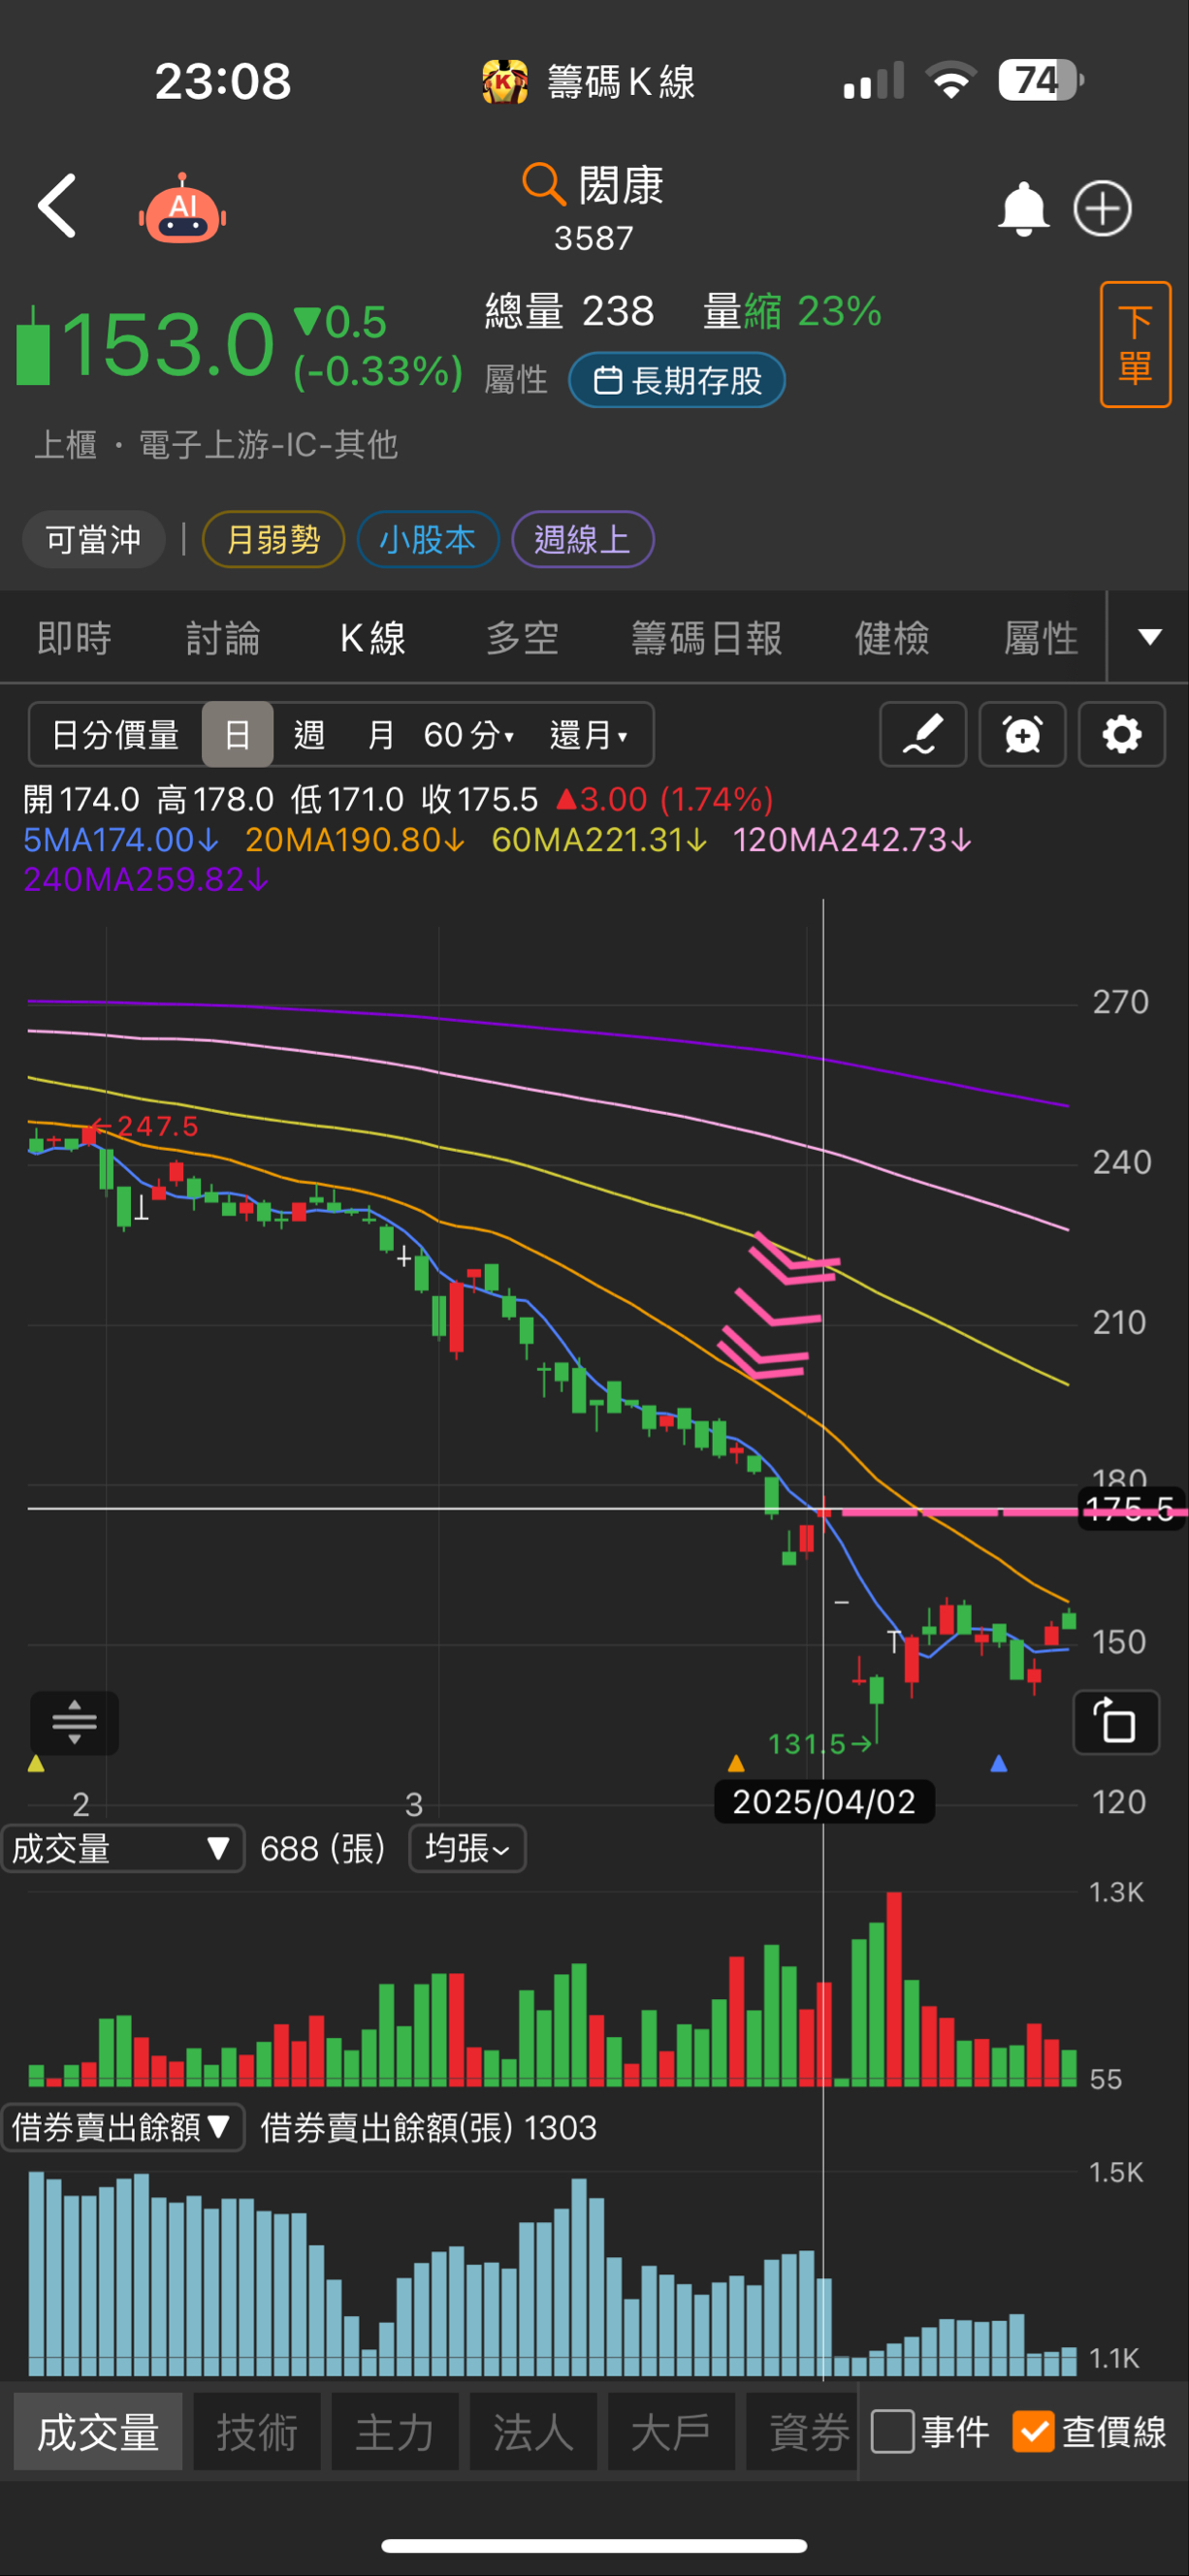1189x2576 pixels.
Task: Tap the 60MA221.31 moving average label
Action: (x=599, y=840)
